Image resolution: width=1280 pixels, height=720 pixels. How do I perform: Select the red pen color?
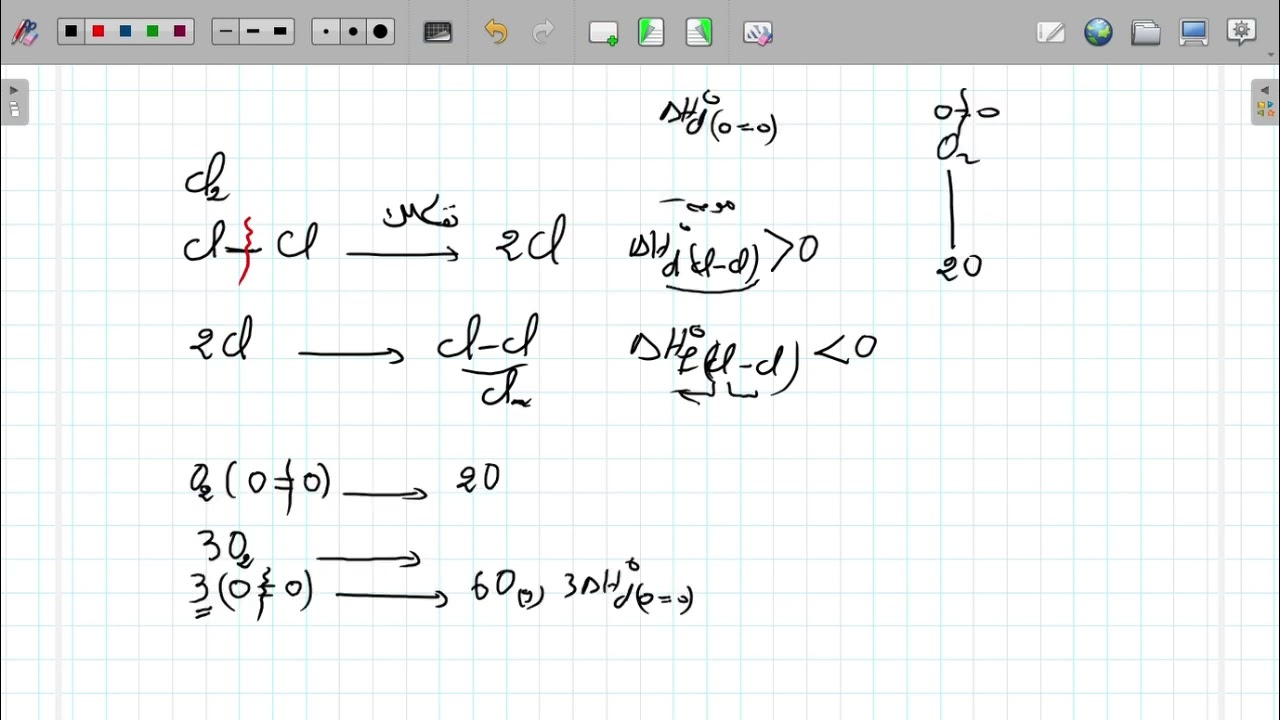(x=98, y=32)
